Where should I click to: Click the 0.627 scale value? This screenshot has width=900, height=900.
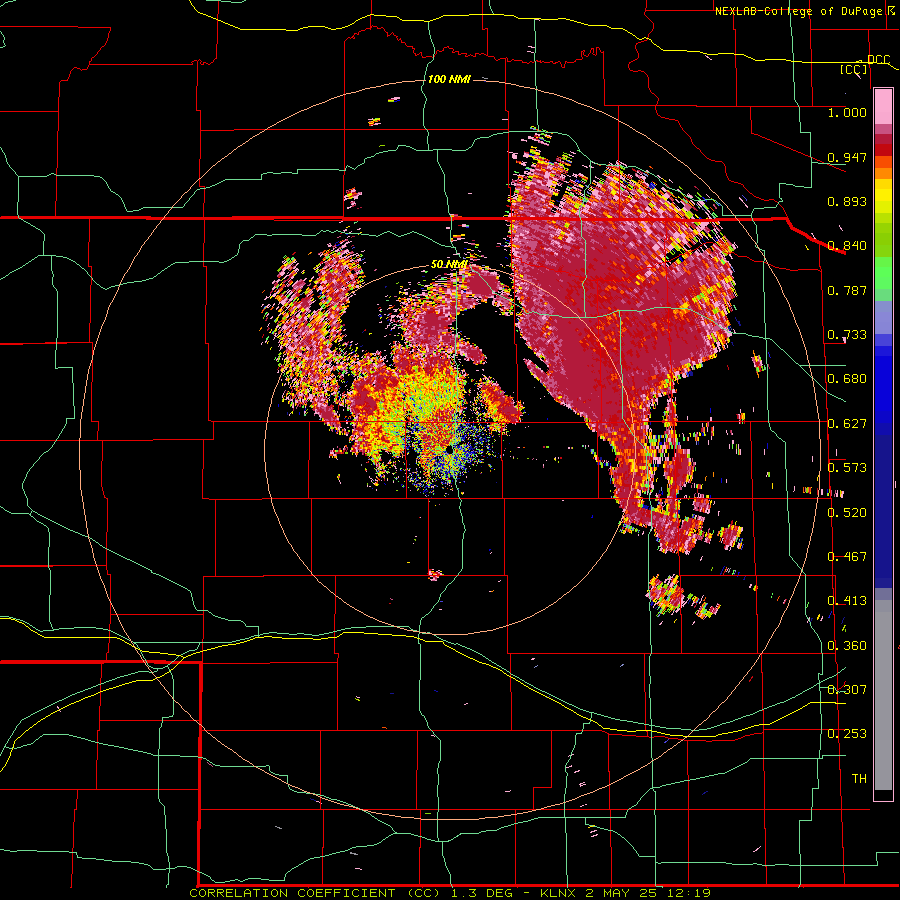point(847,424)
